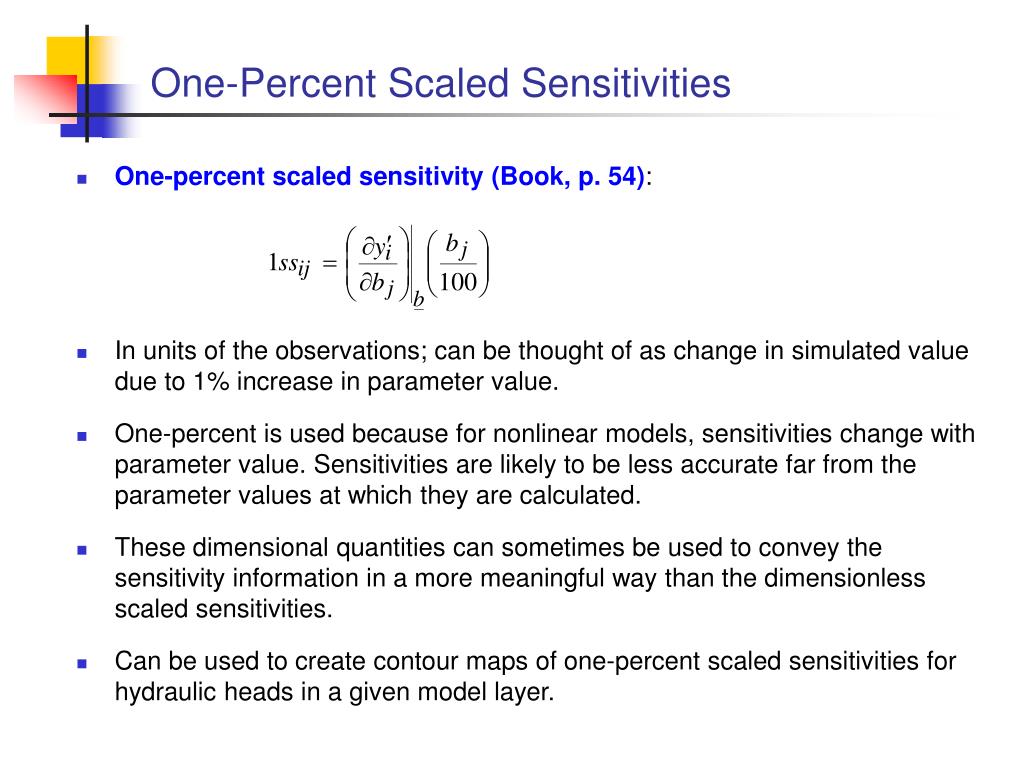Click the blue square in the logo
1024x768 pixels.
pyautogui.click(x=98, y=111)
